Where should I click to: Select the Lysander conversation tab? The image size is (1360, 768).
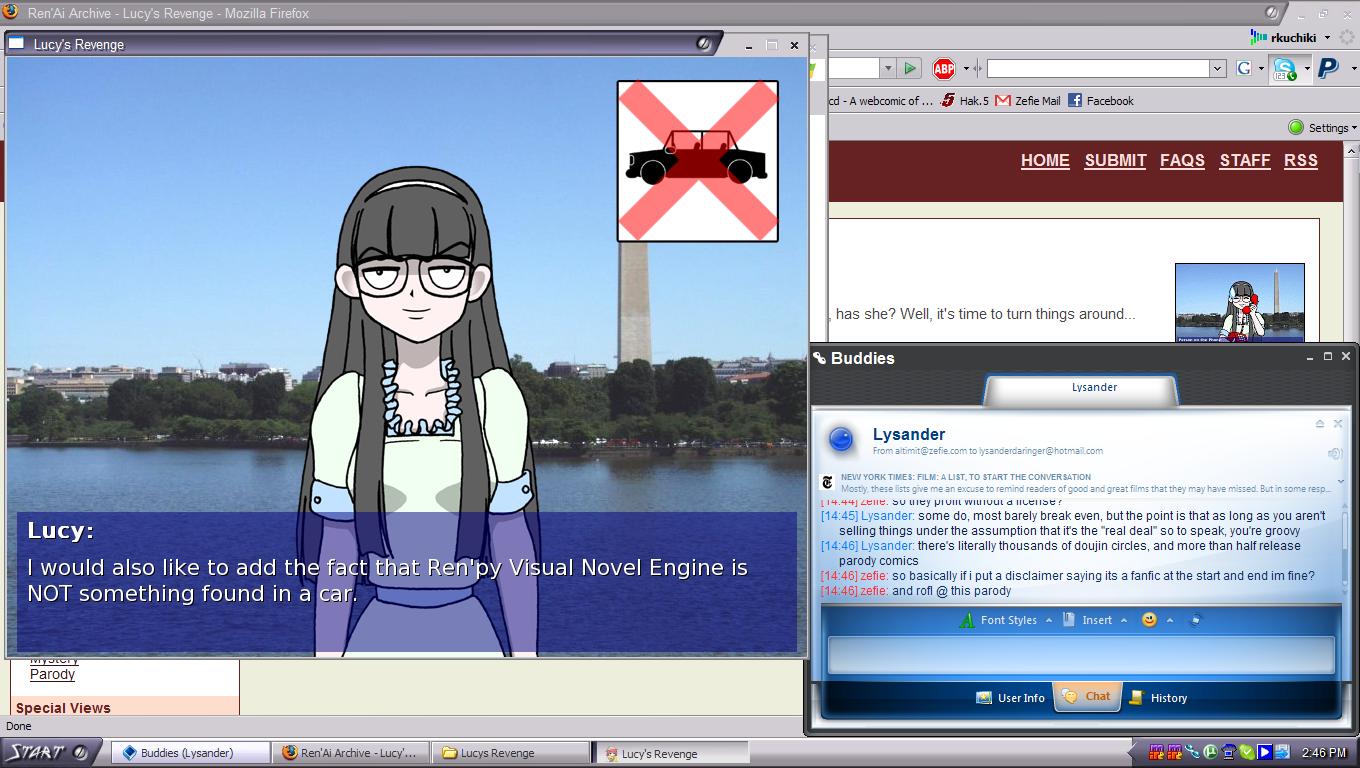[1094, 388]
